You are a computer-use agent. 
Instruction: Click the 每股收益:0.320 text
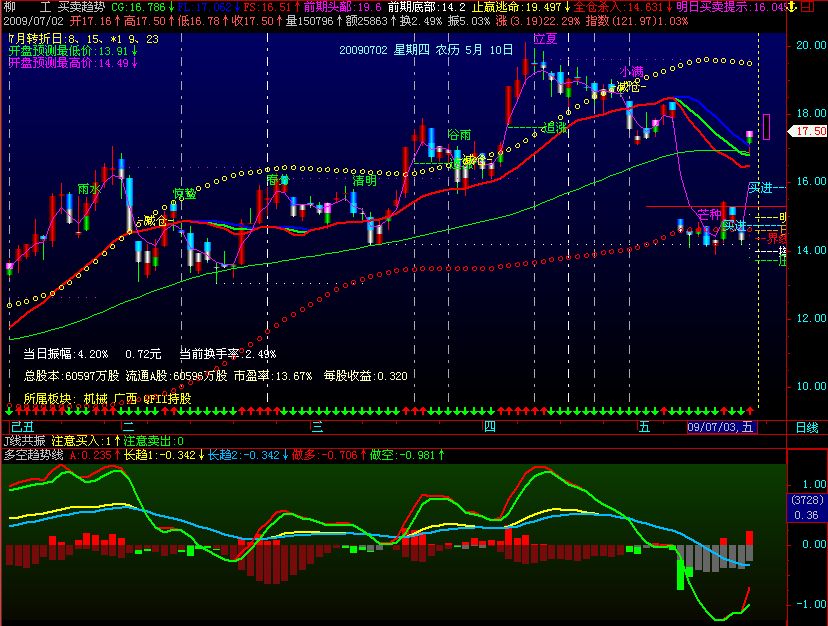pyautogui.click(x=365, y=376)
